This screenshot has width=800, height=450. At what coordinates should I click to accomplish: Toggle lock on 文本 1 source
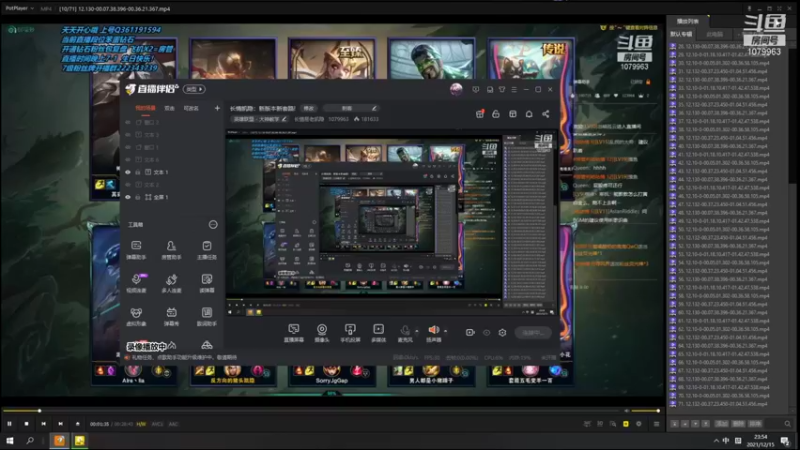coord(138,172)
